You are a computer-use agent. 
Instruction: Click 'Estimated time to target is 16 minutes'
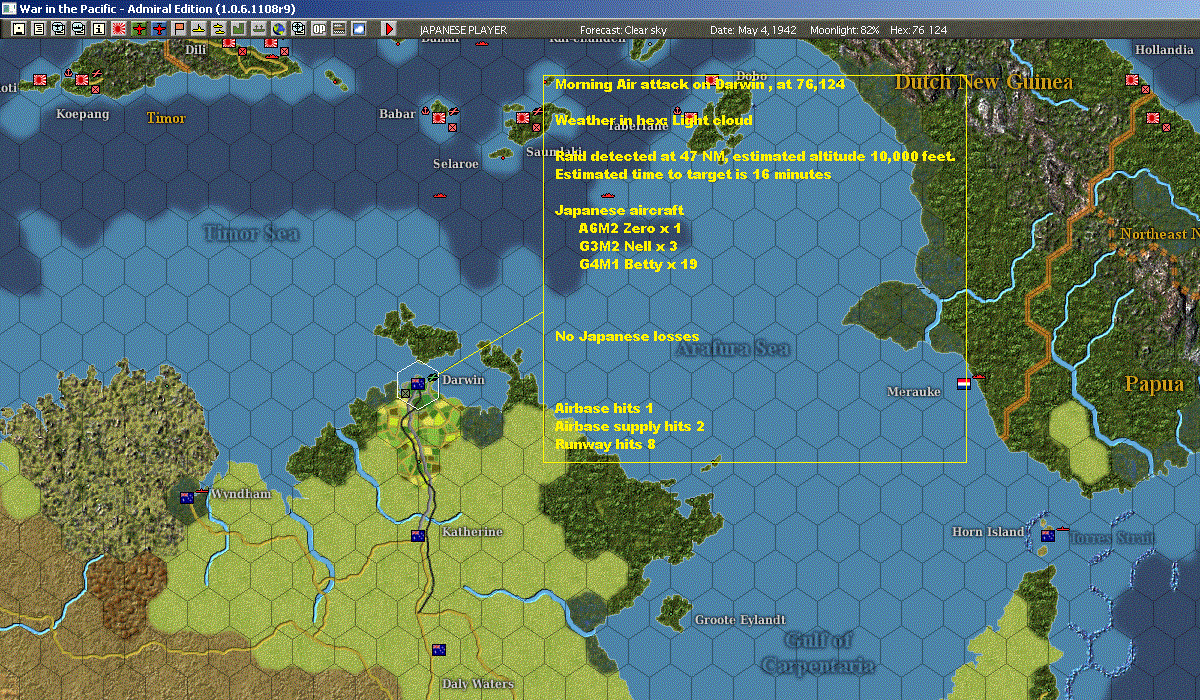point(693,174)
